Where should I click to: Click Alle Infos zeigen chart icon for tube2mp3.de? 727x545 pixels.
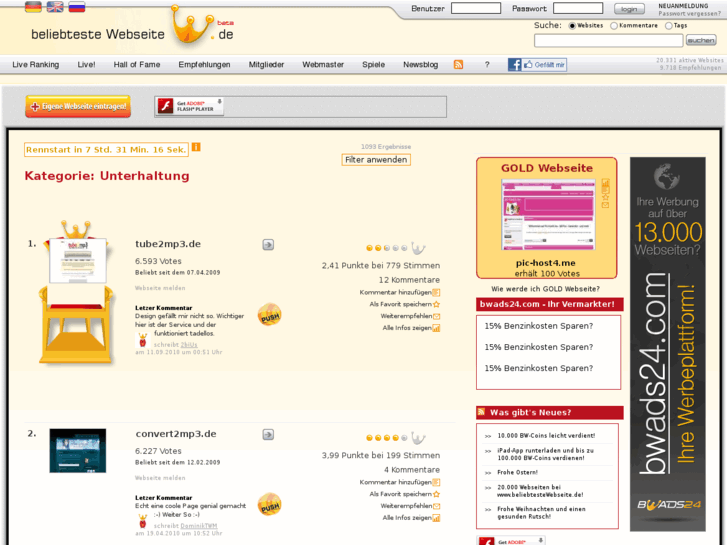tap(436, 328)
